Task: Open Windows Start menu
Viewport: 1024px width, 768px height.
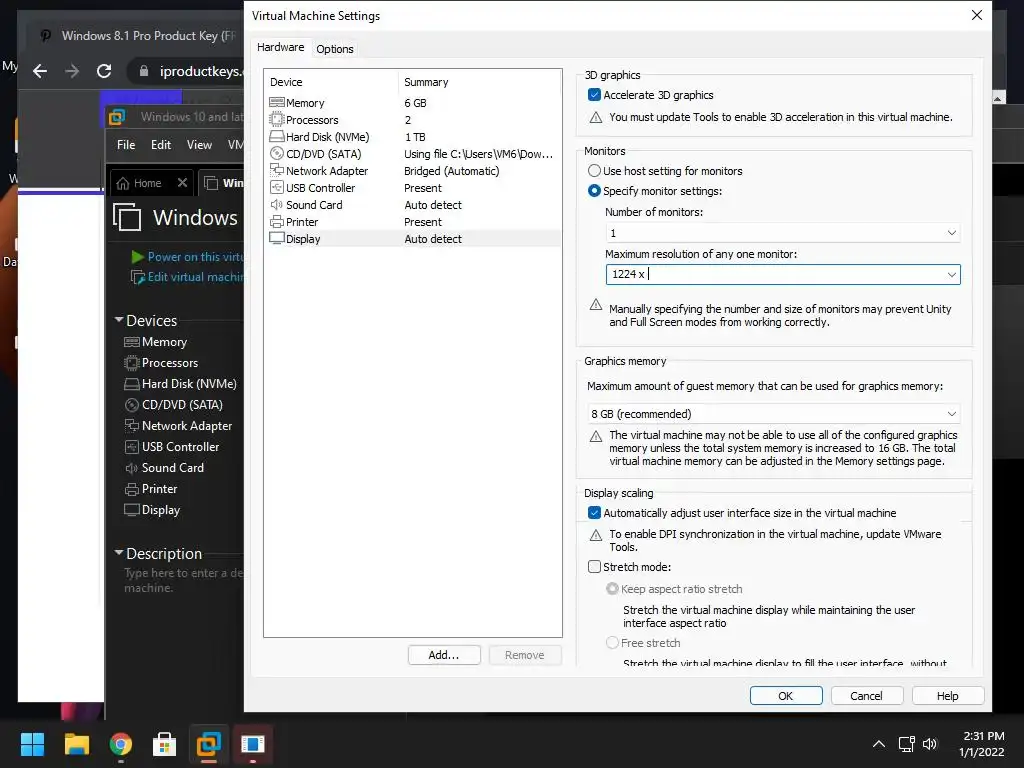Action: (x=33, y=744)
